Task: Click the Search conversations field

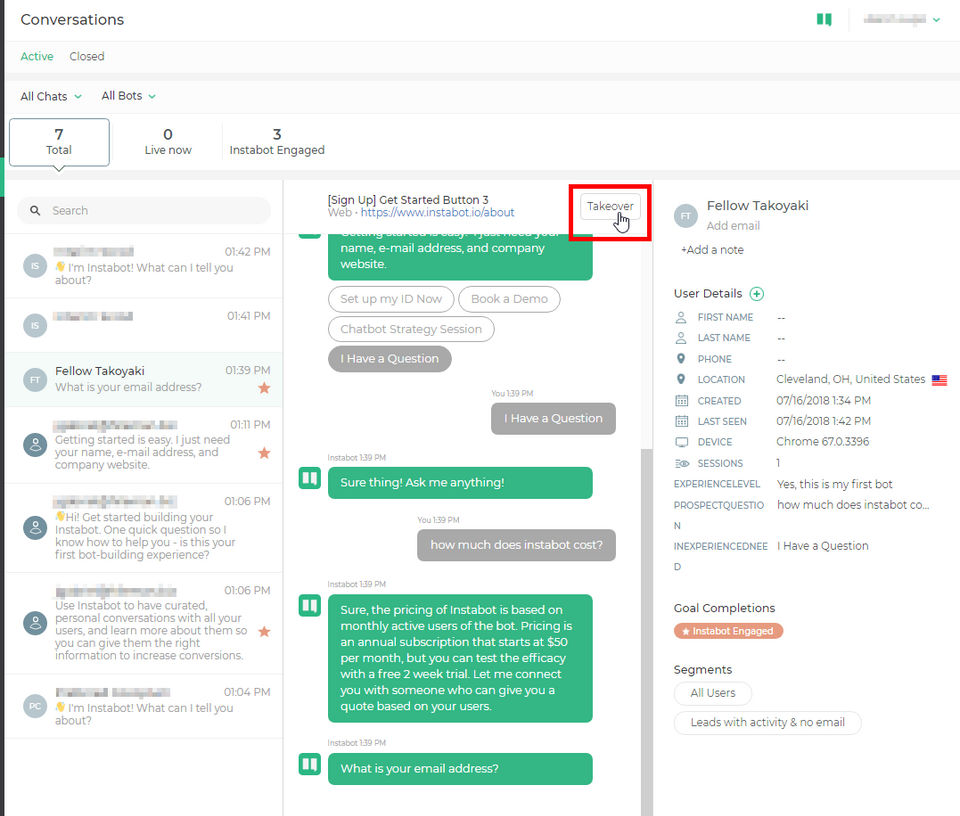Action: click(x=144, y=211)
